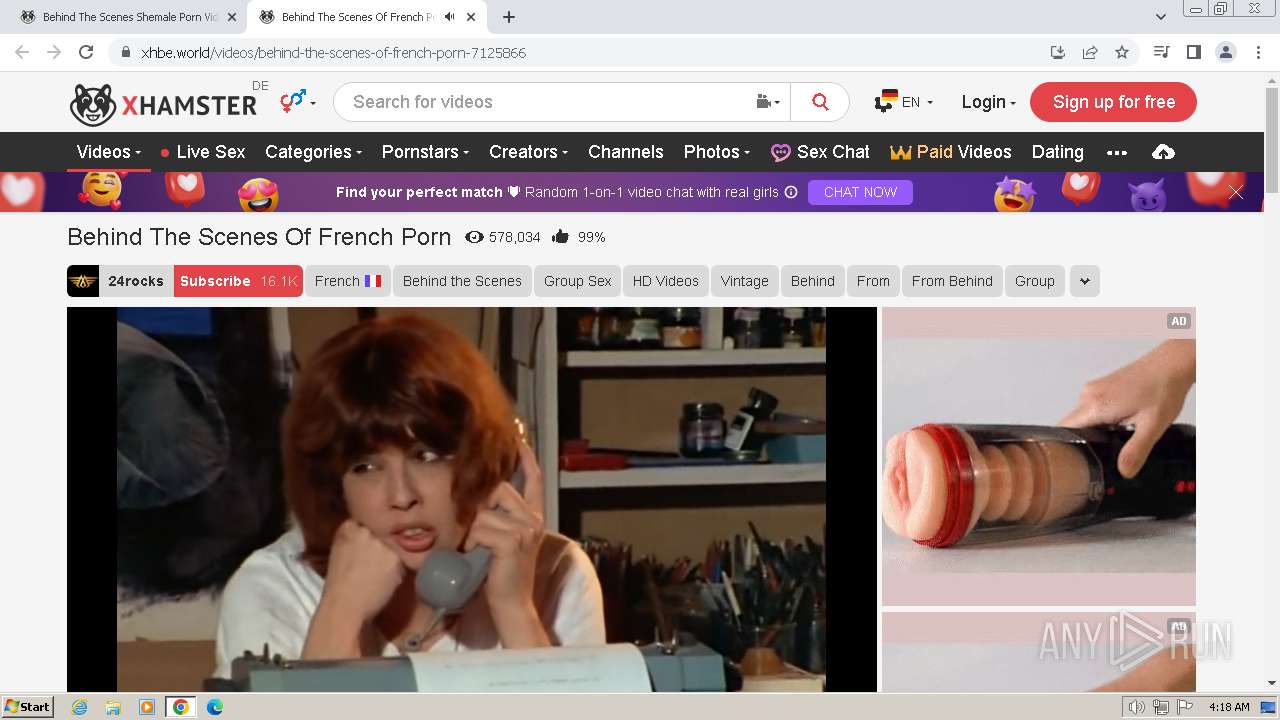Close the promo banner with X
The height and width of the screenshot is (720, 1280).
[x=1236, y=192]
